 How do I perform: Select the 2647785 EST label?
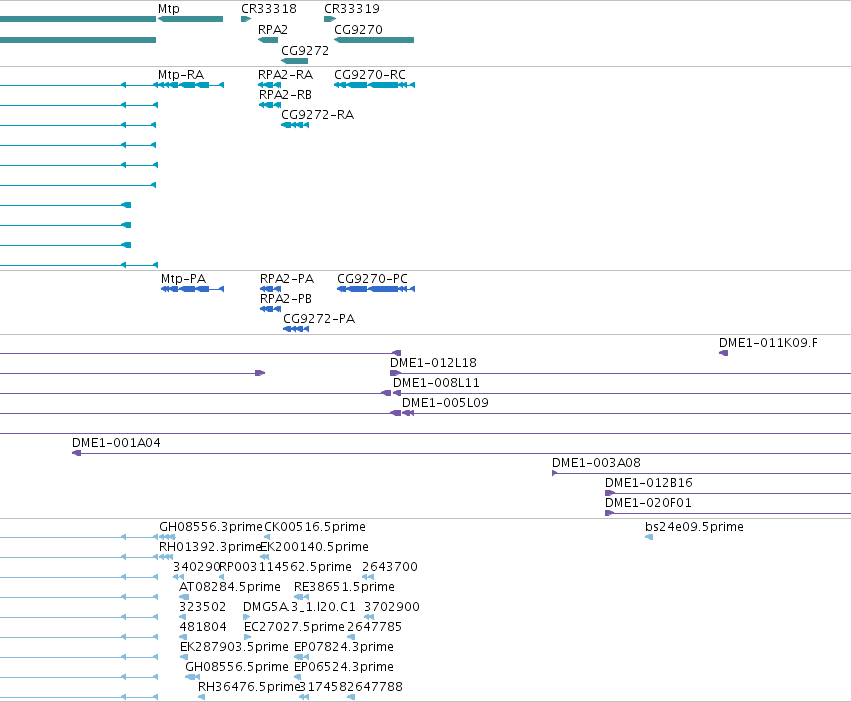374,628
